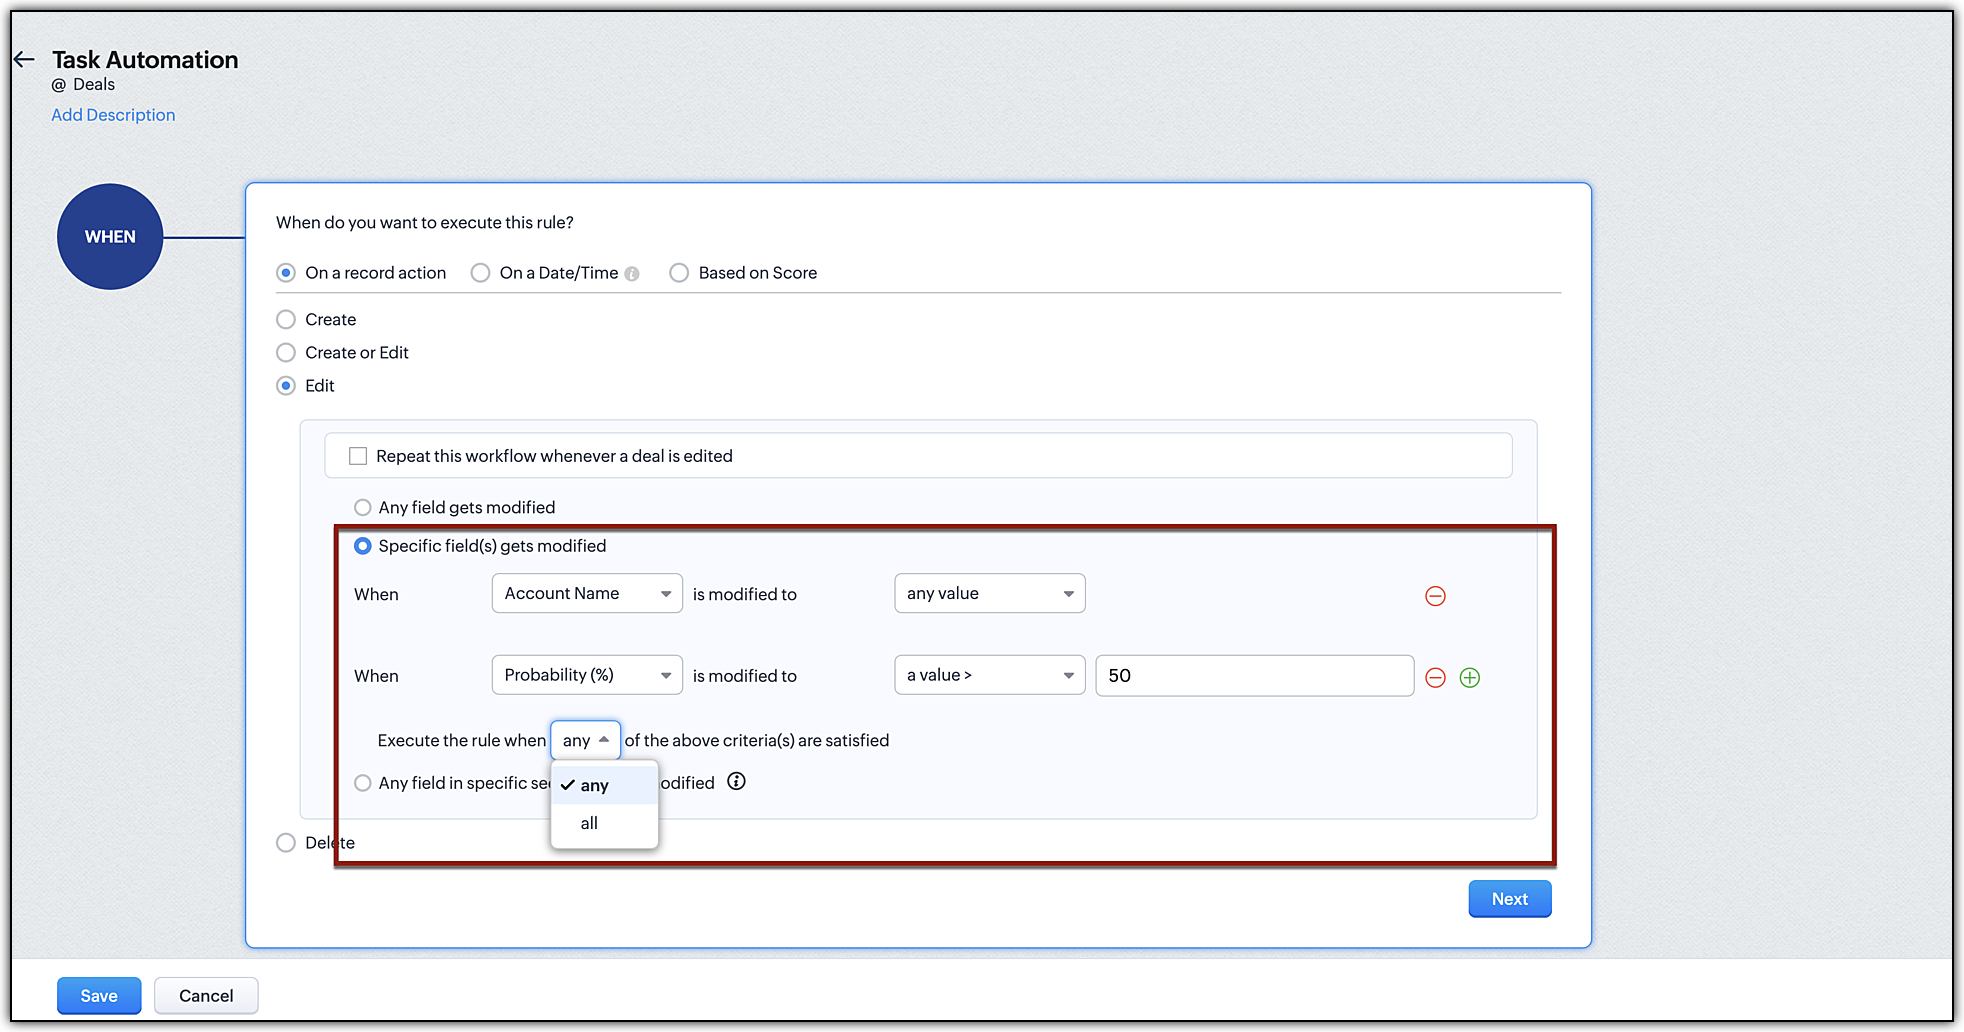This screenshot has width=1964, height=1032.
Task: Check Repeat this workflow whenever deal is edited
Action: tap(358, 456)
